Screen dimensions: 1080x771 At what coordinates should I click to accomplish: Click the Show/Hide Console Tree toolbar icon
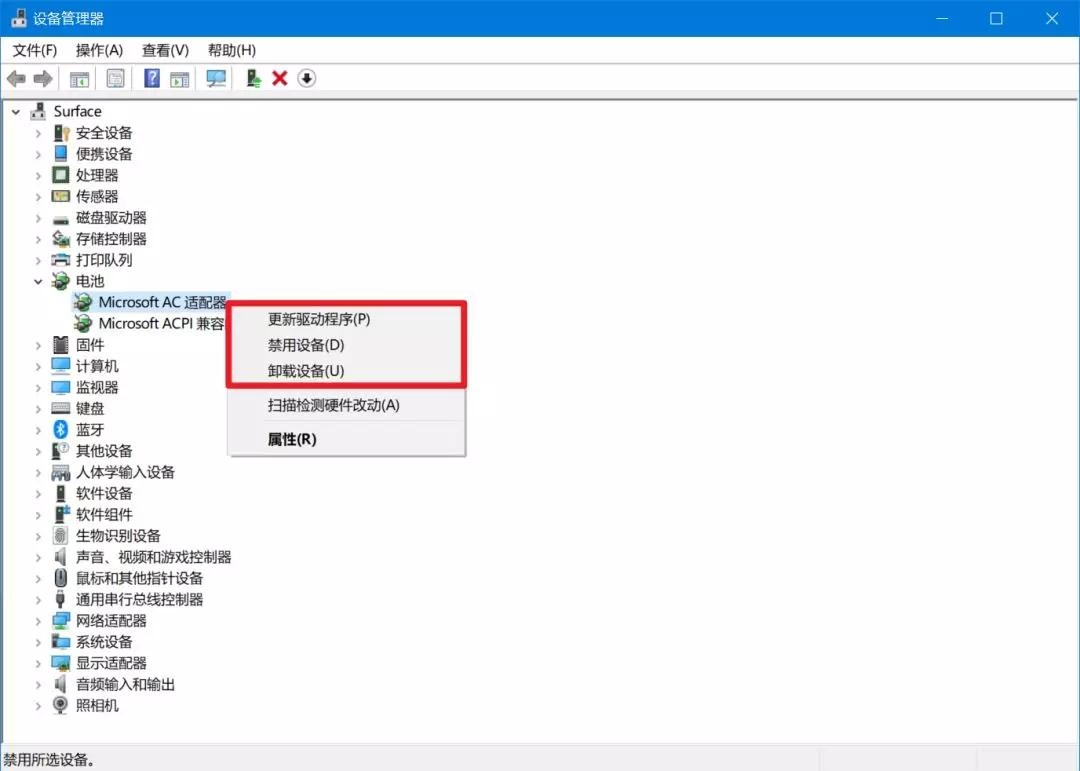coord(78,78)
